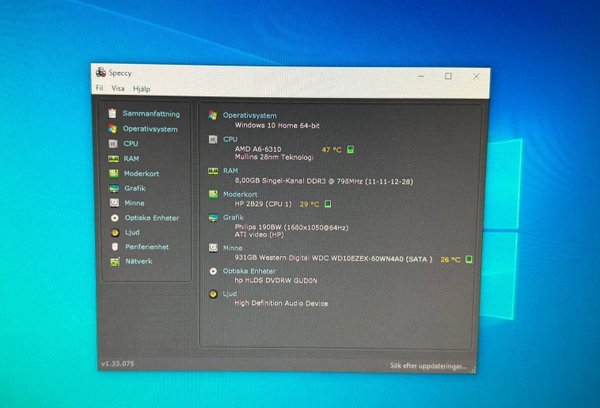Open CPU section label in sidebar
Screen dimensions: 600x408
131,144
